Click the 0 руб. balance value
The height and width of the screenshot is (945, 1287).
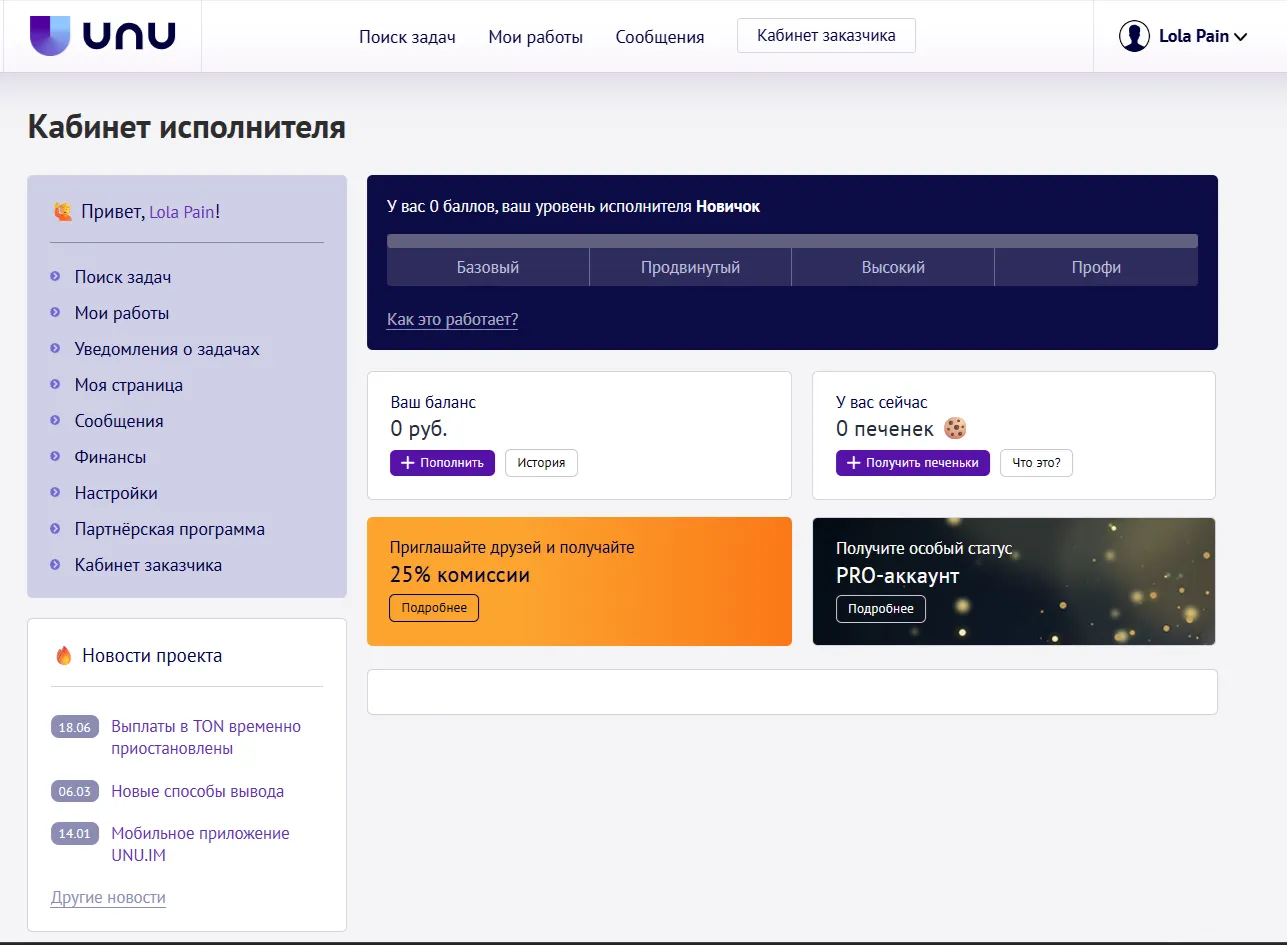pos(419,429)
